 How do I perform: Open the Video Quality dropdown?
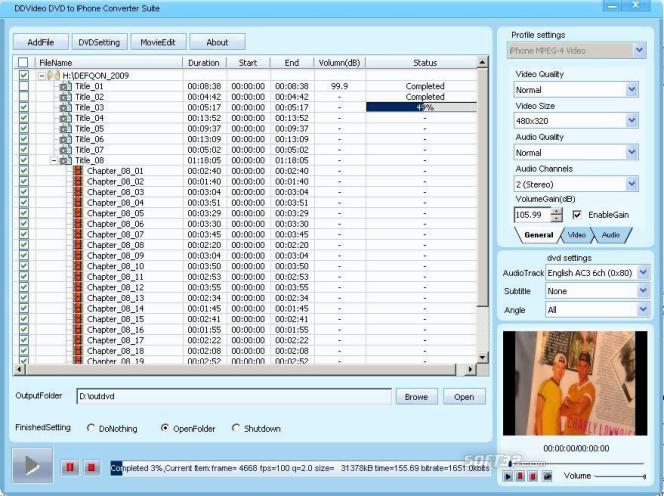(x=632, y=90)
